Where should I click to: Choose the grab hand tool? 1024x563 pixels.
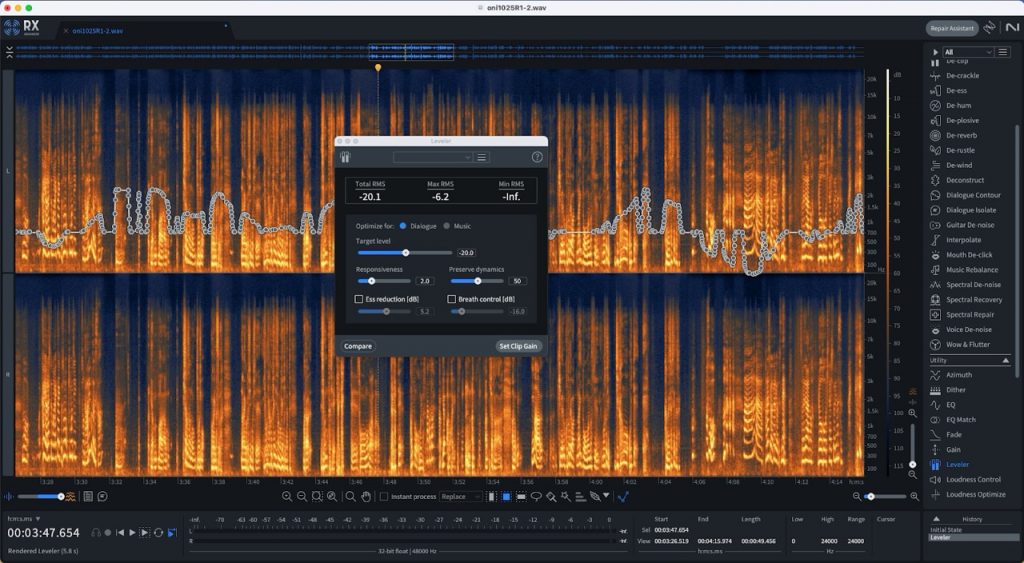coord(366,496)
